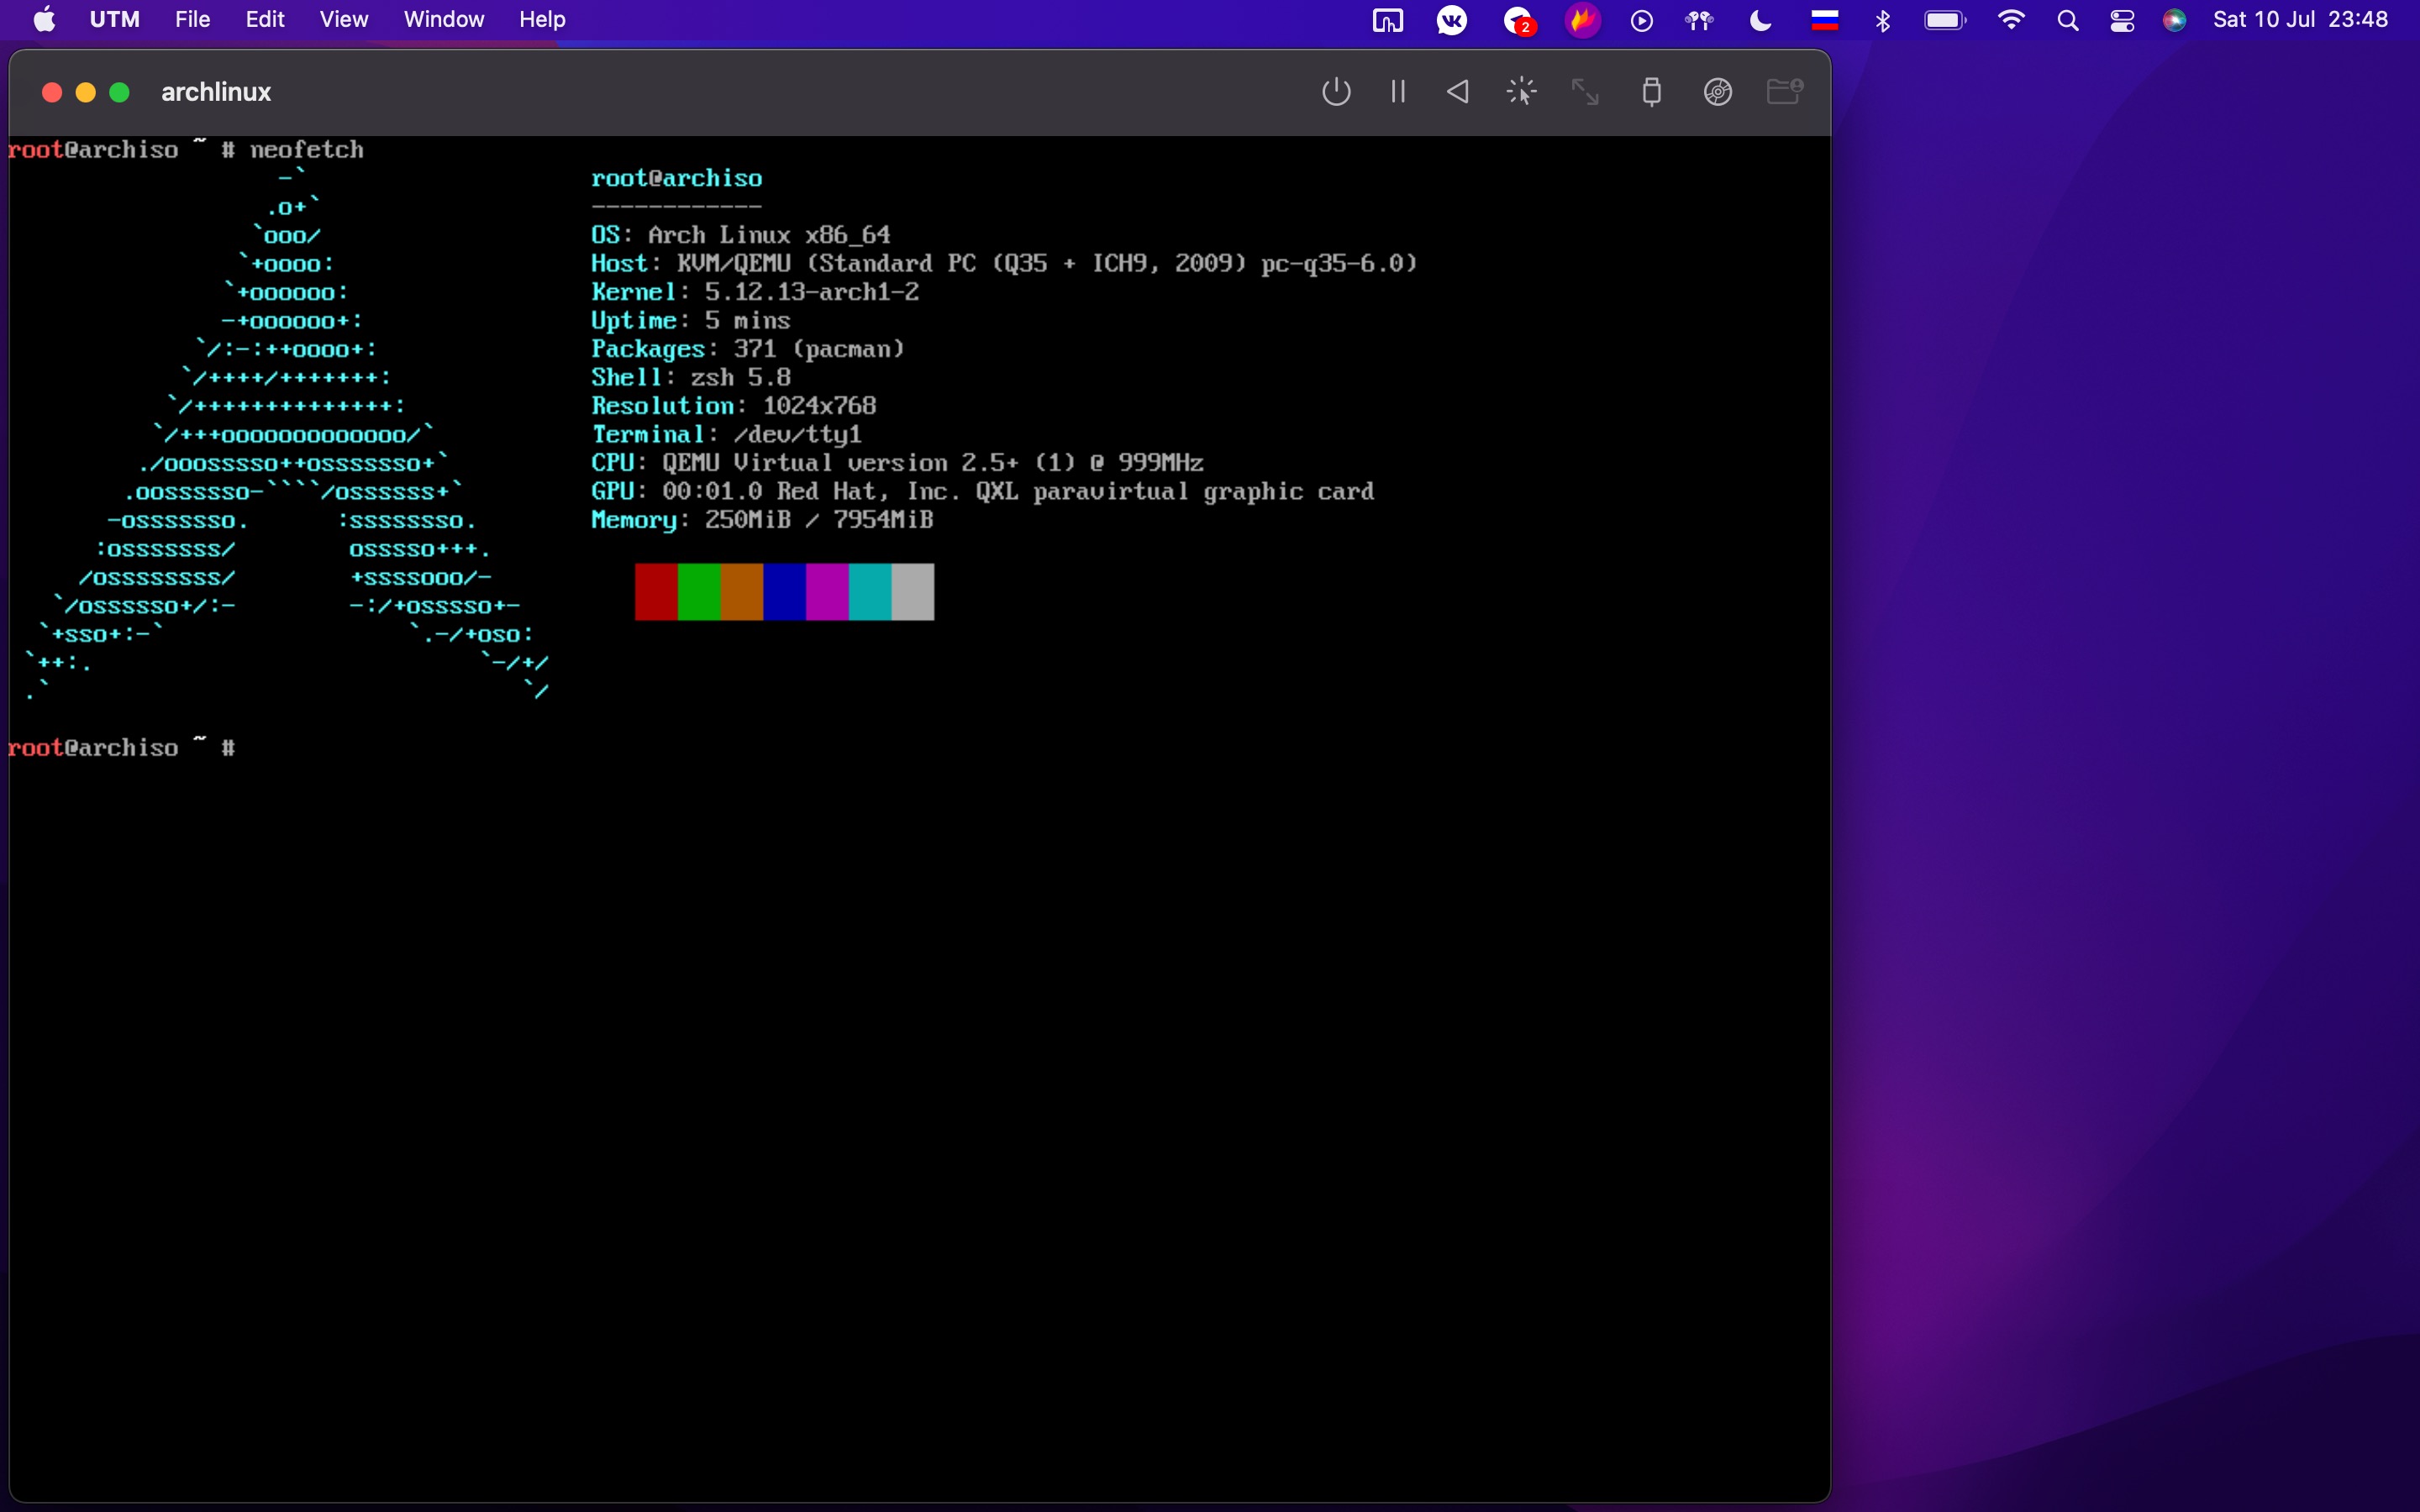Open the Russian flag input source menu

pos(1825,20)
